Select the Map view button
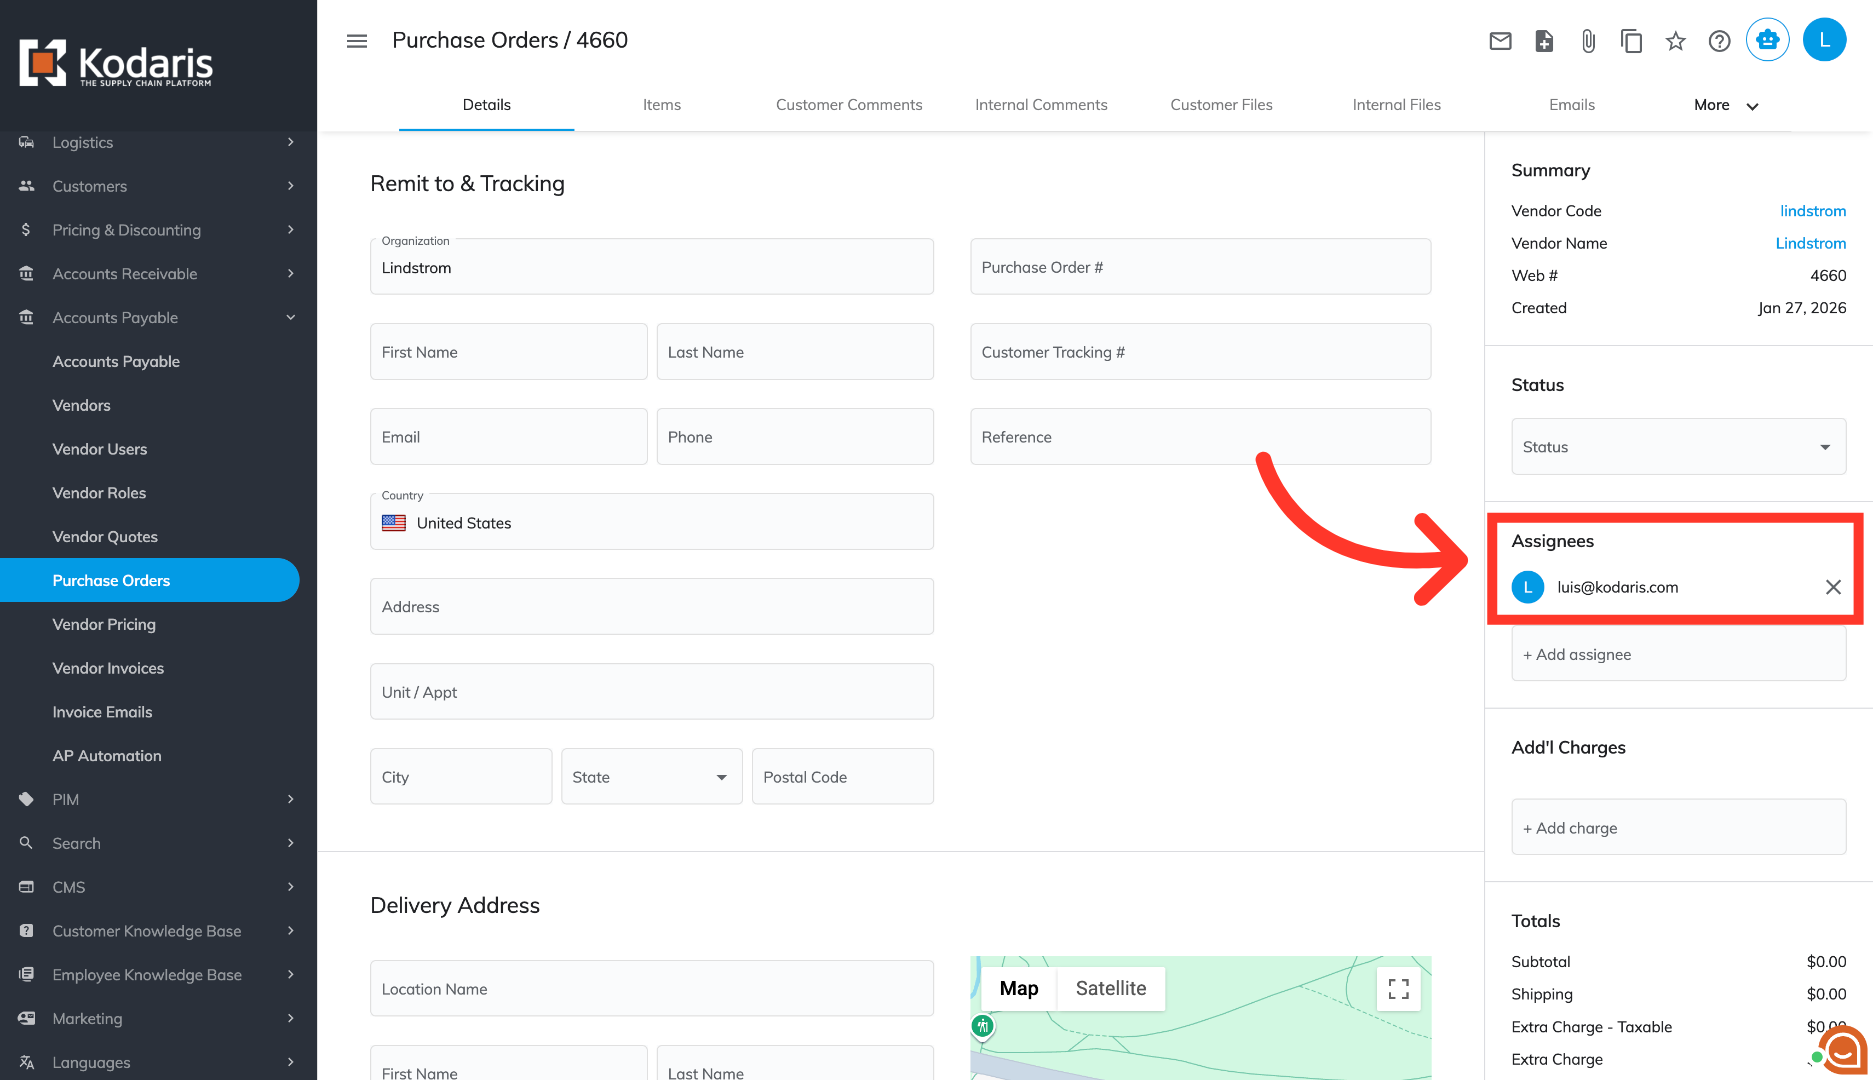The image size is (1873, 1080). coord(1019,989)
